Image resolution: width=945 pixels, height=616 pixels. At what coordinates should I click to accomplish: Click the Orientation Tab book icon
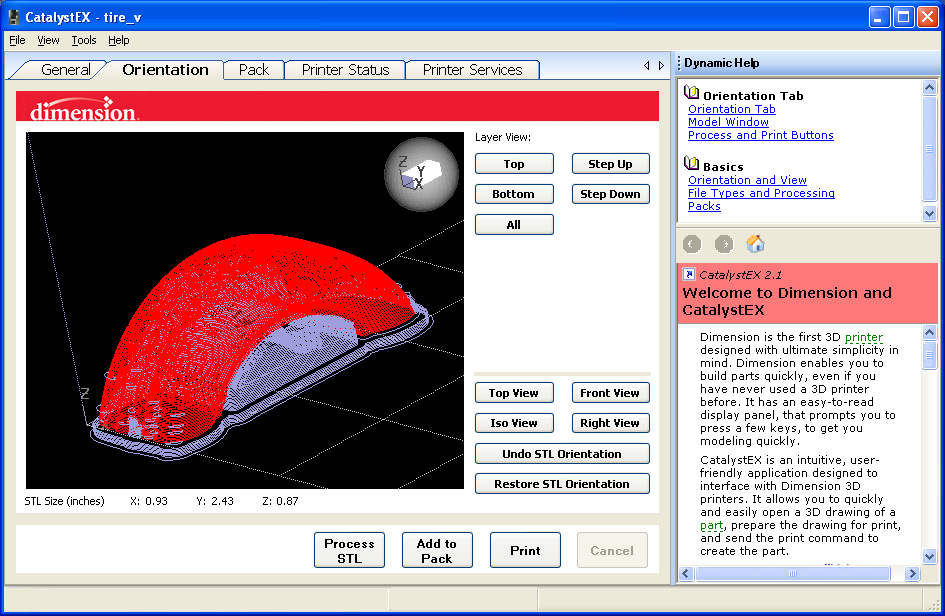pos(692,92)
